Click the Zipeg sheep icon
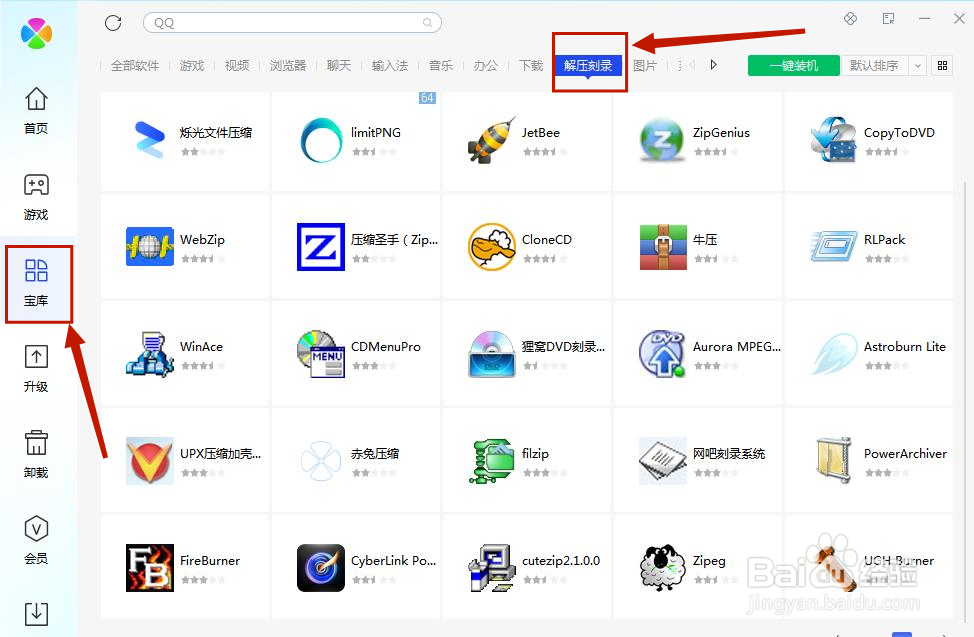 pyautogui.click(x=662, y=568)
